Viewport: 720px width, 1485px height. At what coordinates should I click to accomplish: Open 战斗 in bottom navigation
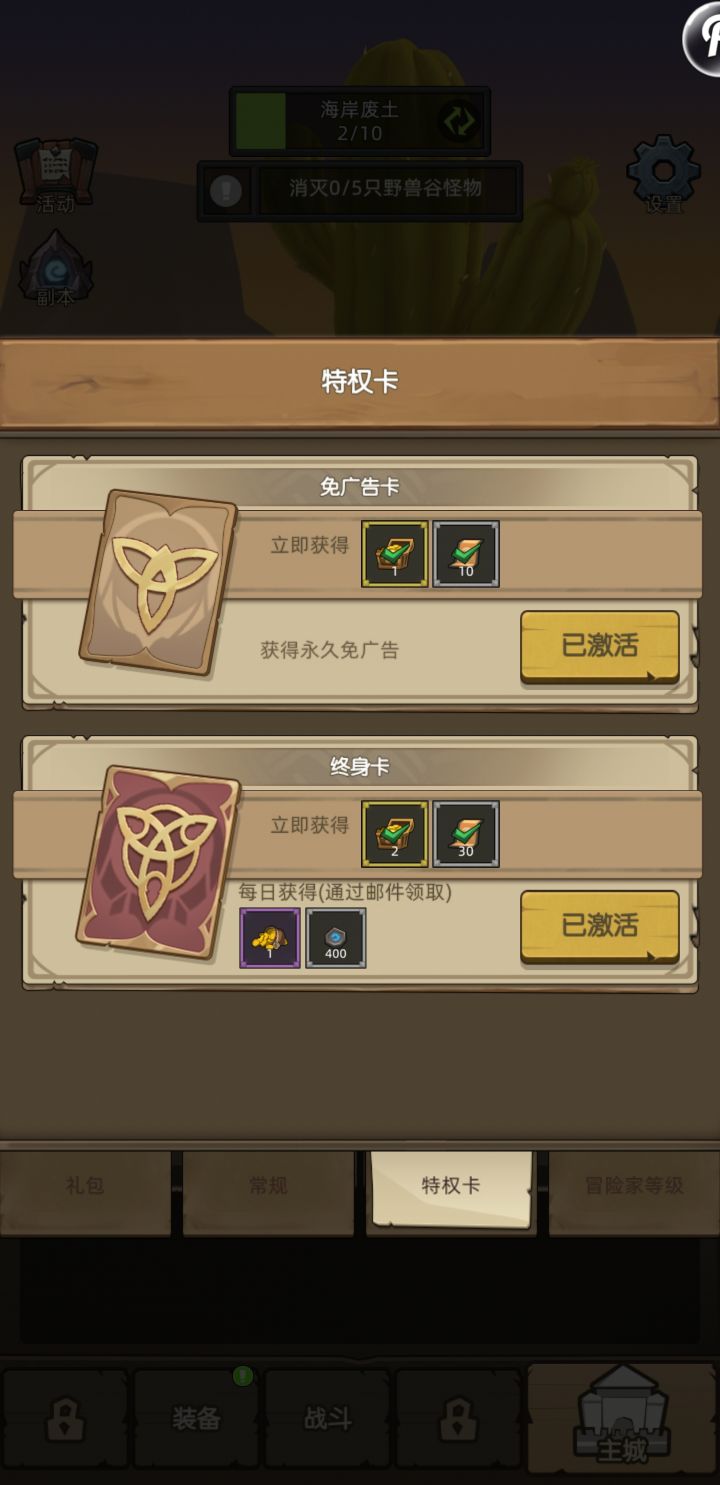(x=327, y=1418)
